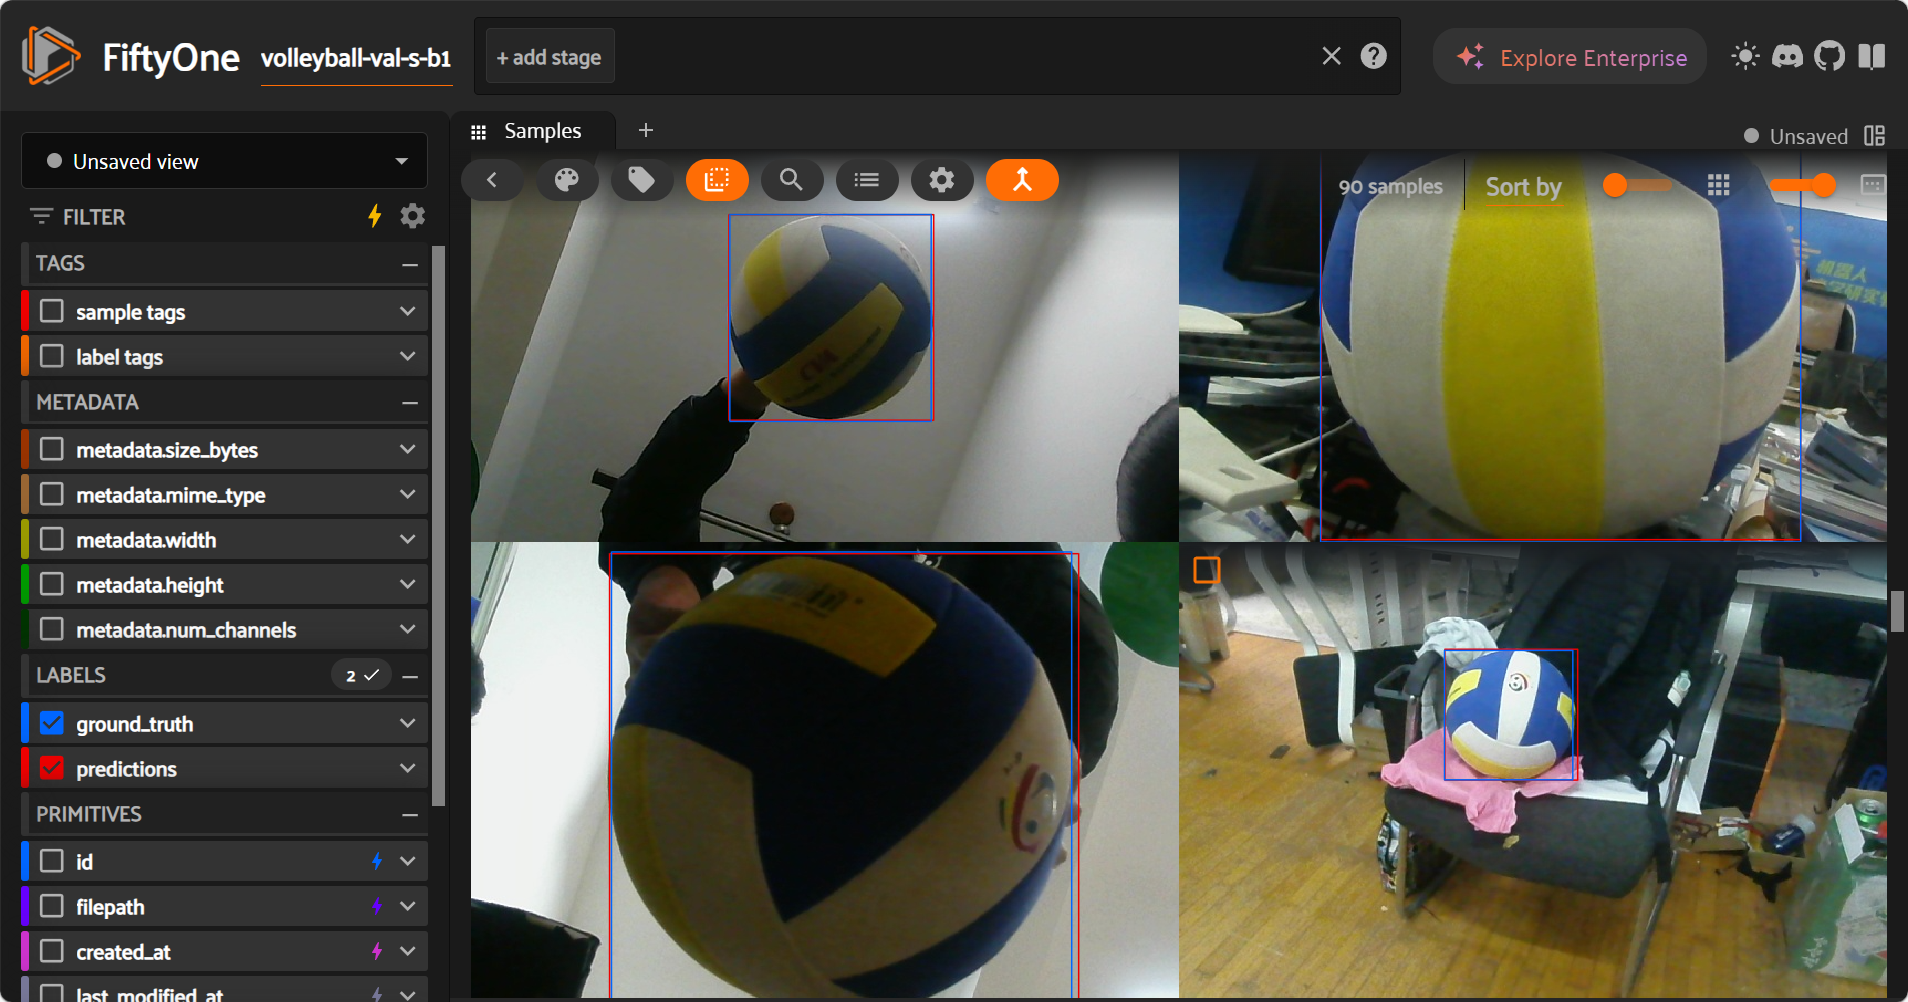
Task: Uncheck the predictions label checkbox
Action: [x=52, y=768]
